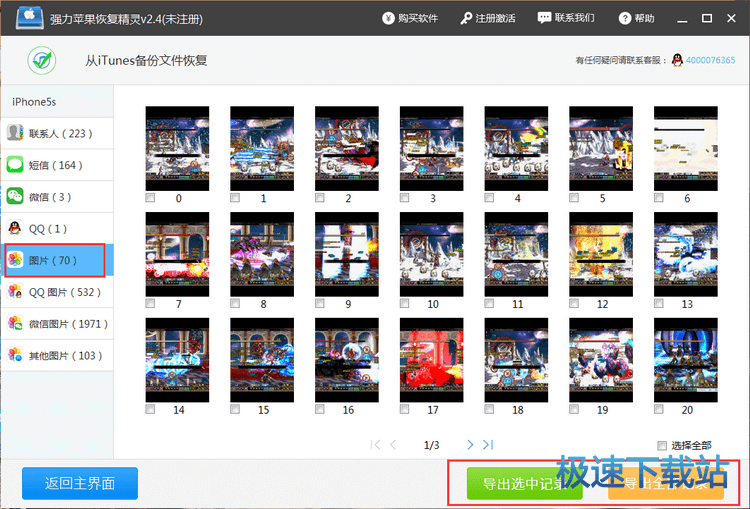Click the yen coin icon for 购买软件

(388, 19)
